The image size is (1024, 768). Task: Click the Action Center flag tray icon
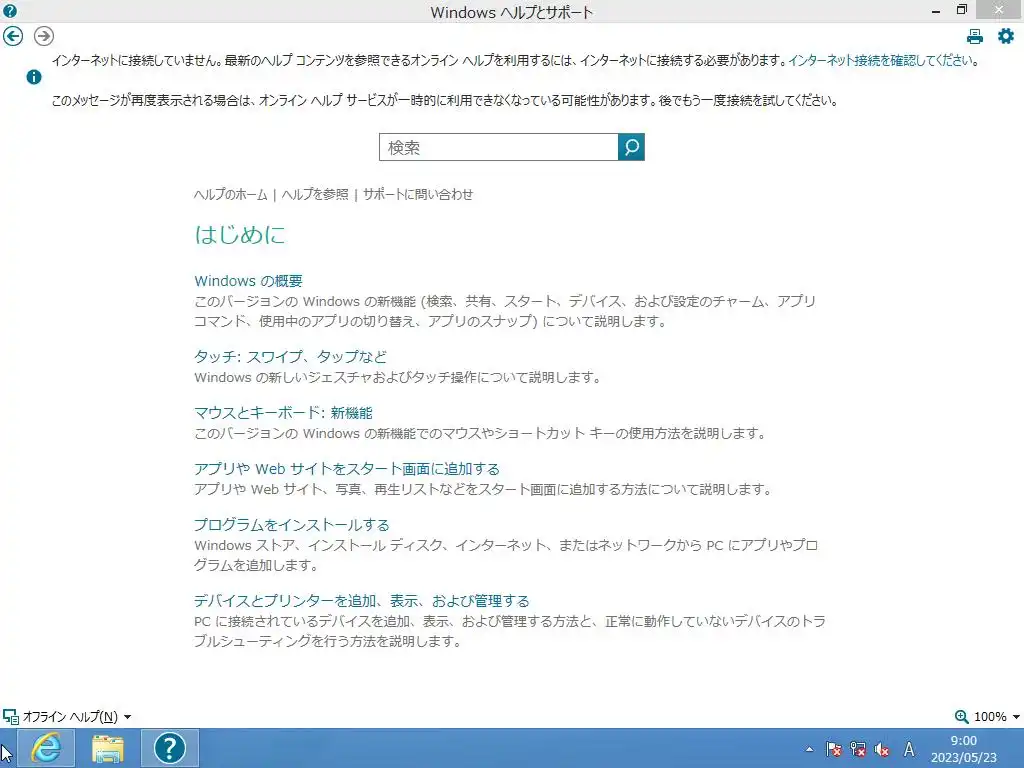[833, 749]
